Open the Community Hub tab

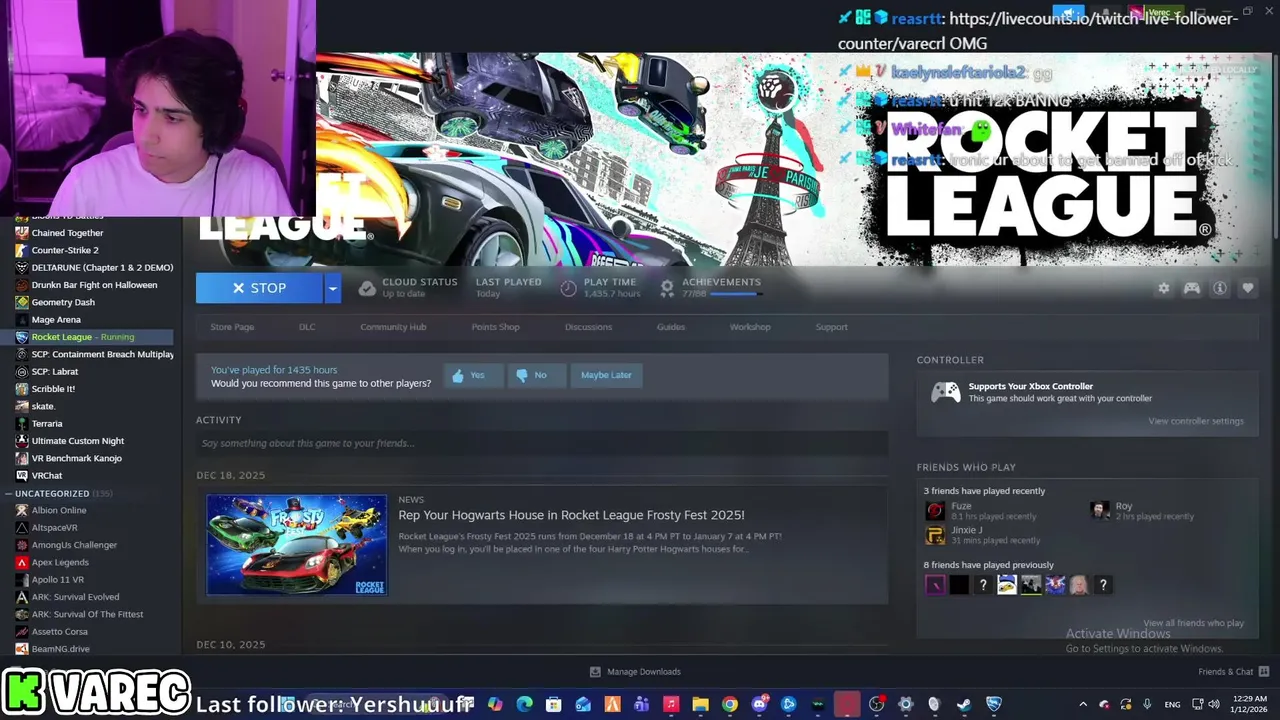[x=393, y=327]
